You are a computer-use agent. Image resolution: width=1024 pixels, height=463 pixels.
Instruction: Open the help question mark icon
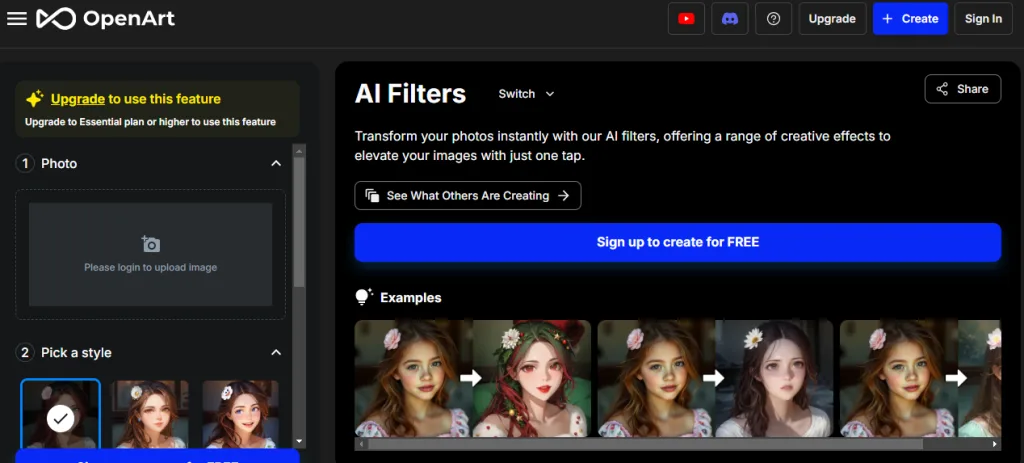tap(773, 19)
